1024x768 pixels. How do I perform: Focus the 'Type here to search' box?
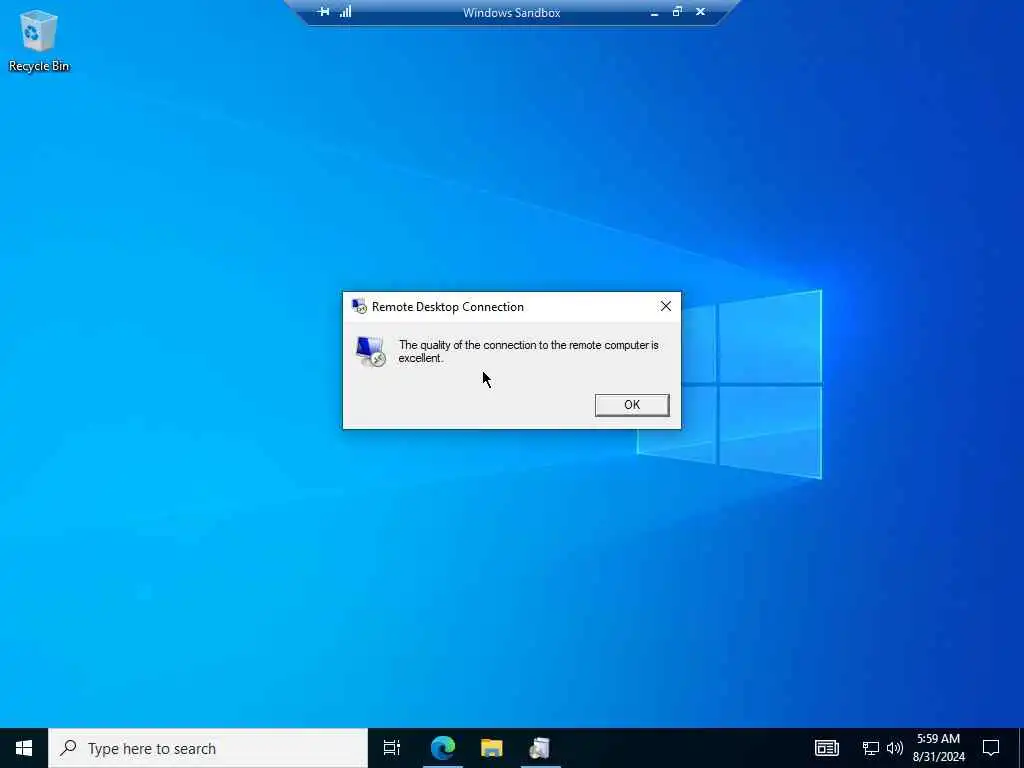point(208,748)
